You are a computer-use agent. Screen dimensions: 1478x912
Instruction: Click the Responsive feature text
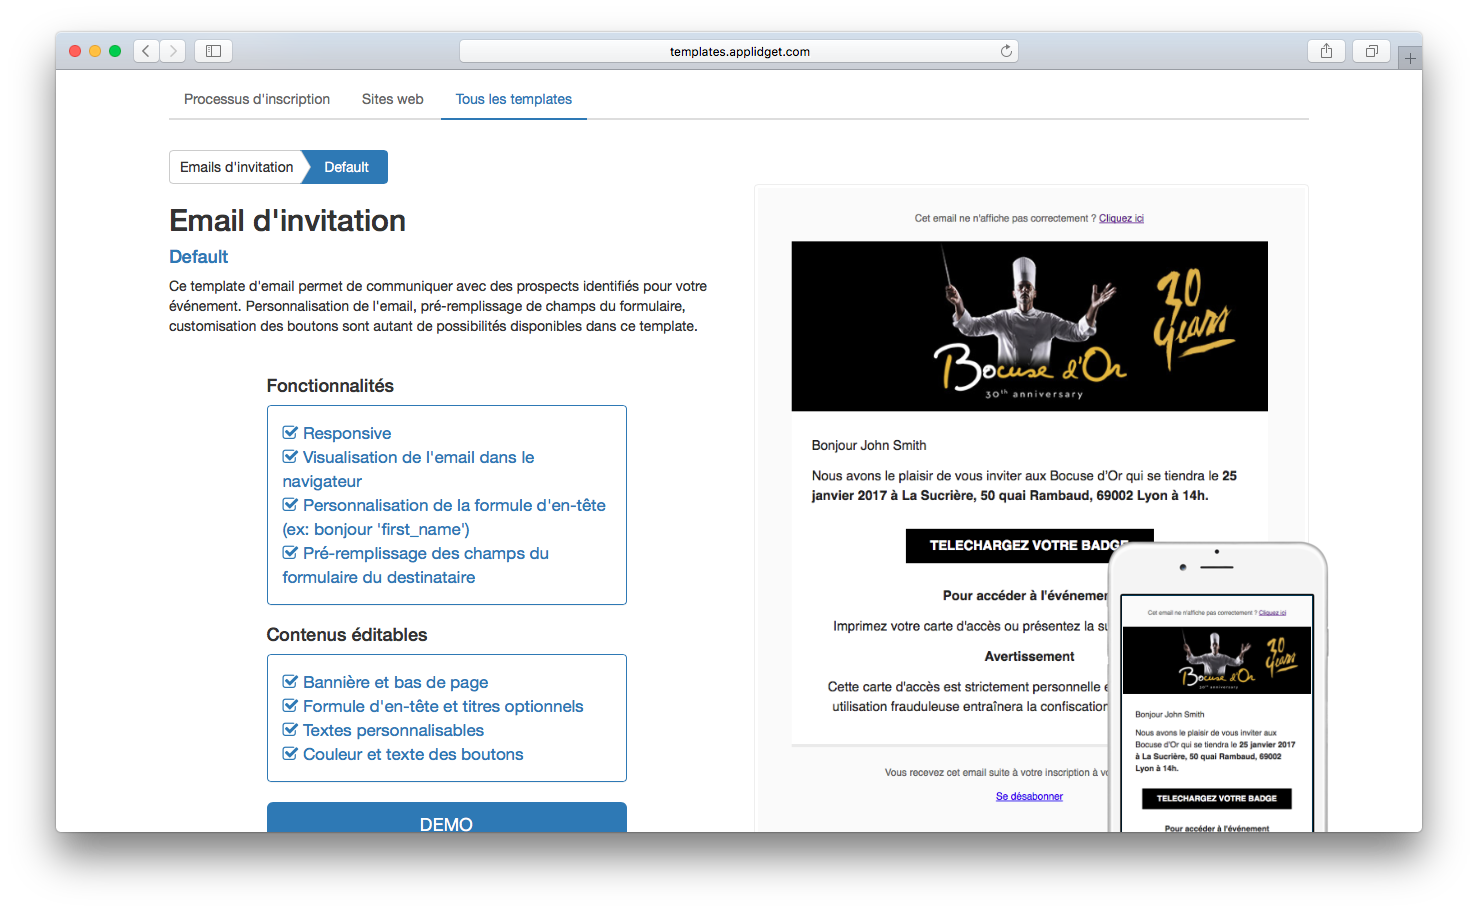click(x=347, y=433)
